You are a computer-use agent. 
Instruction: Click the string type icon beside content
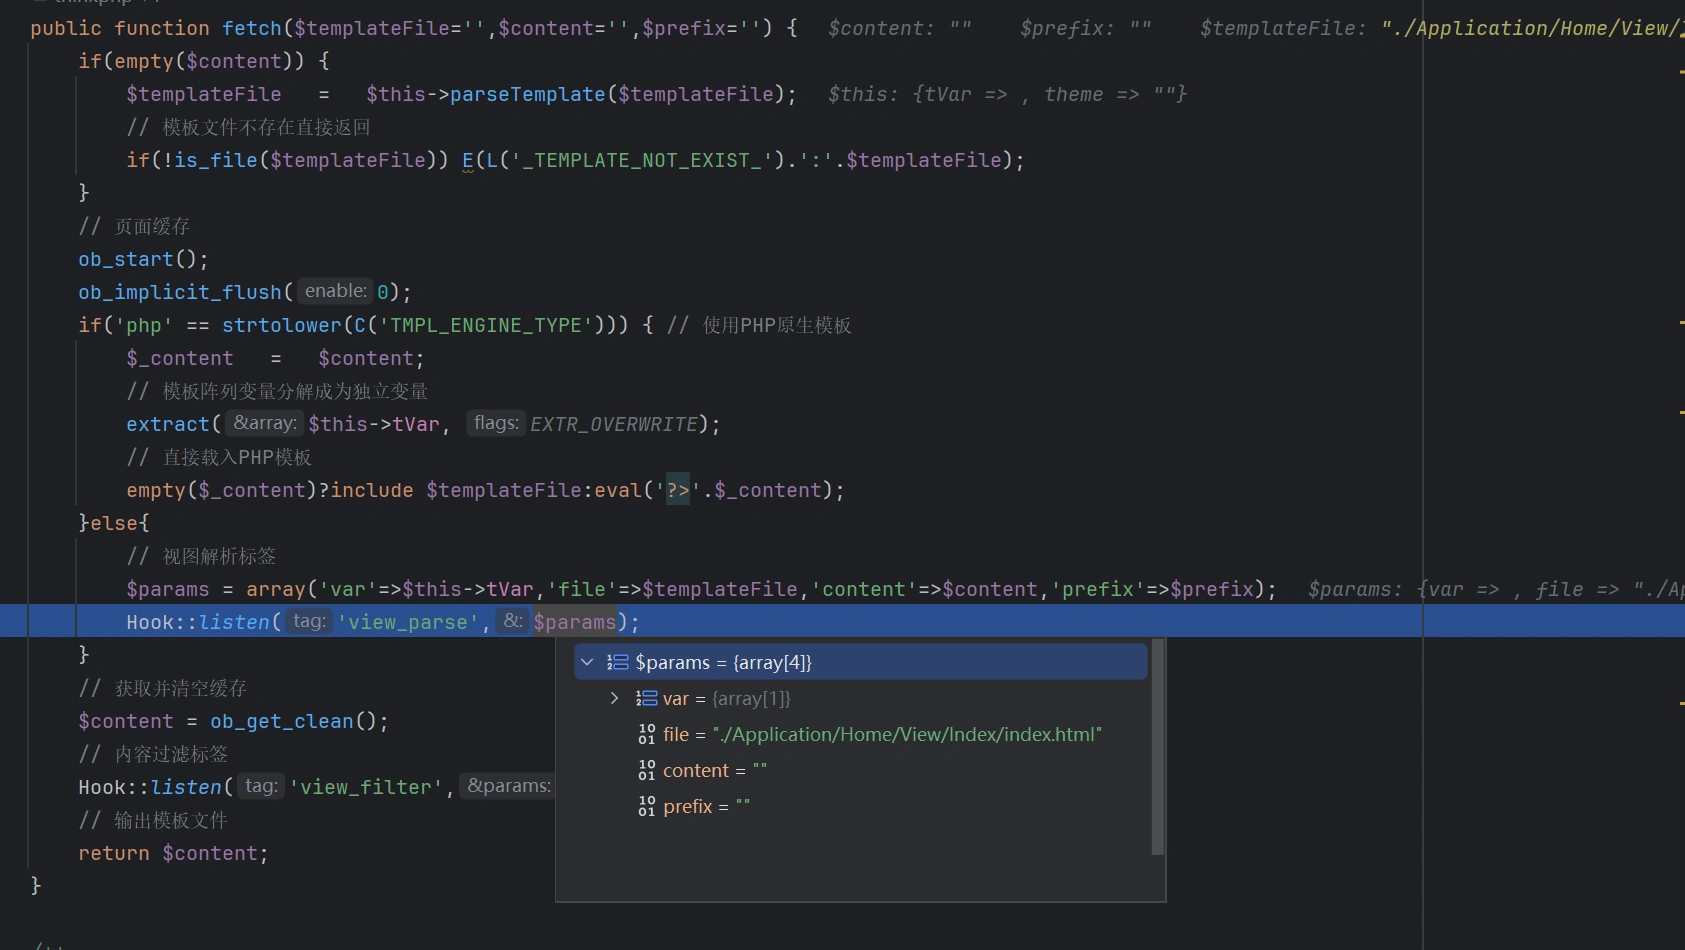coord(646,770)
